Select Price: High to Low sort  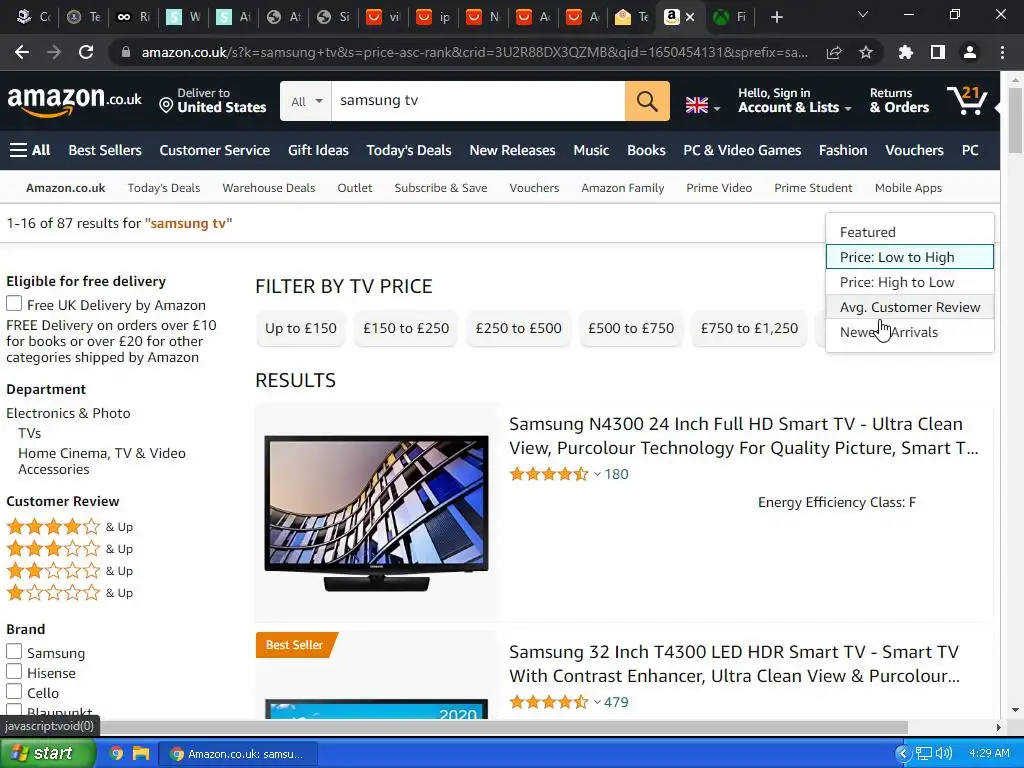910,282
